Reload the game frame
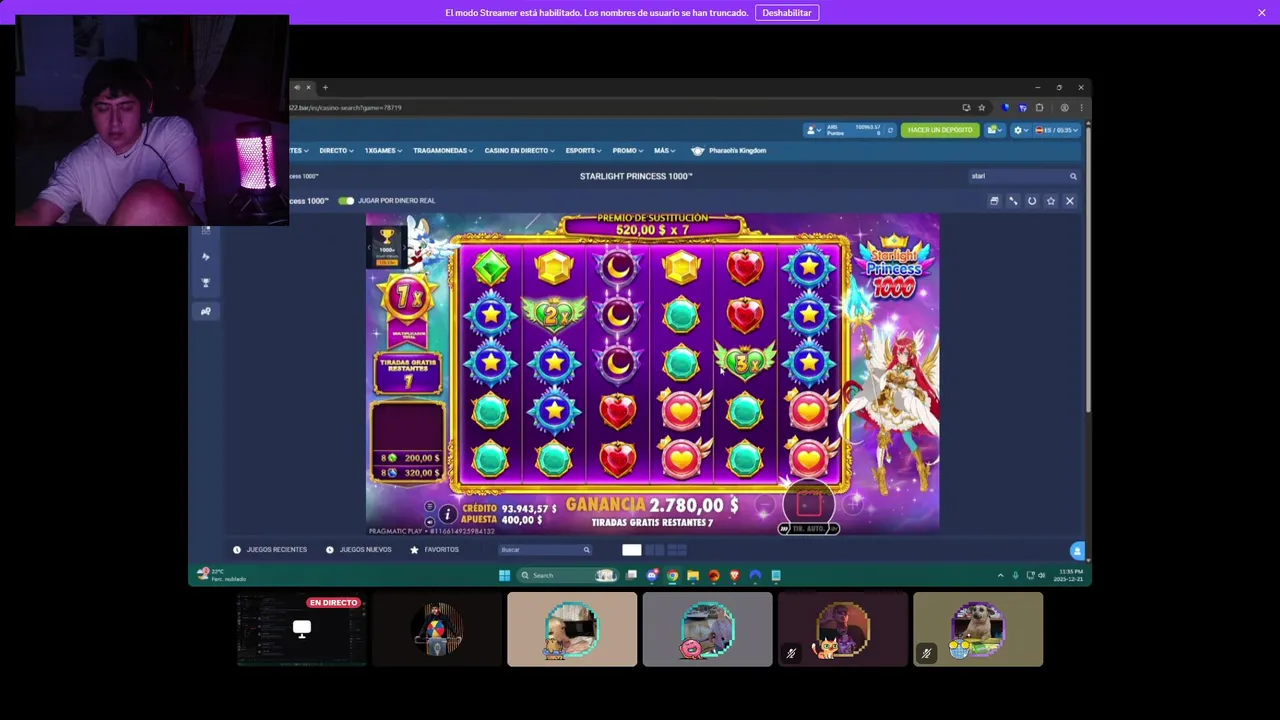 (x=1032, y=201)
